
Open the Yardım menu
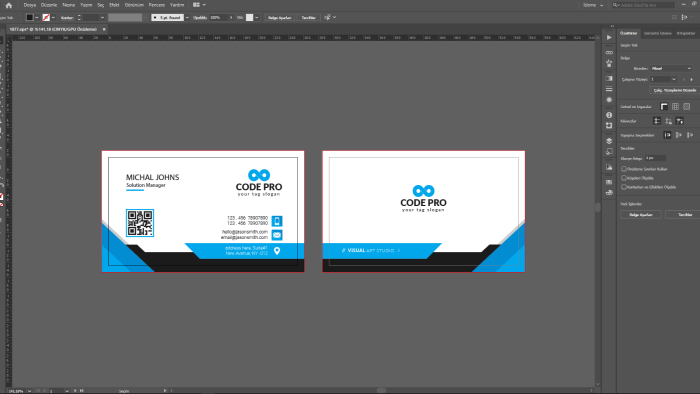click(177, 5)
